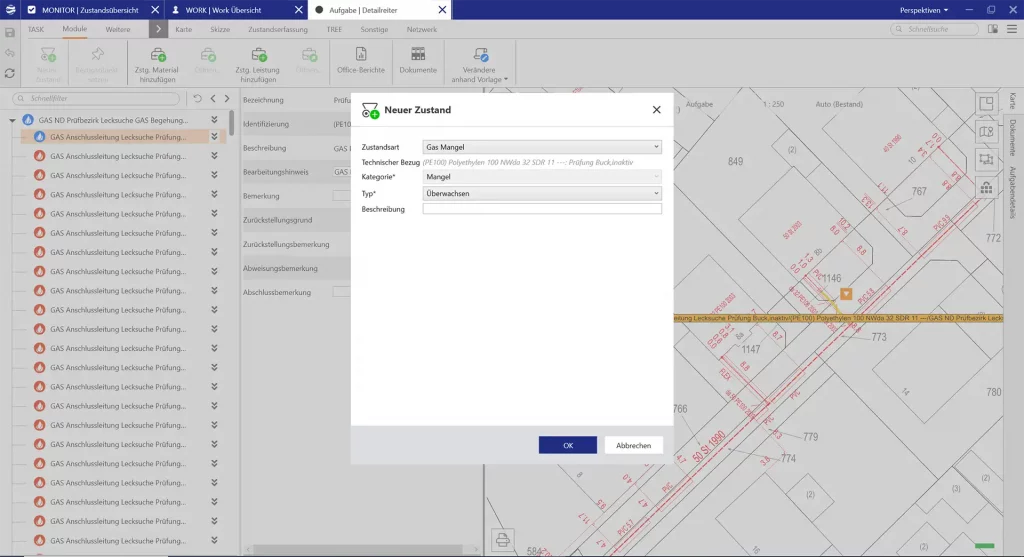Click the orange marker symbol on the map

pyautogui.click(x=846, y=293)
